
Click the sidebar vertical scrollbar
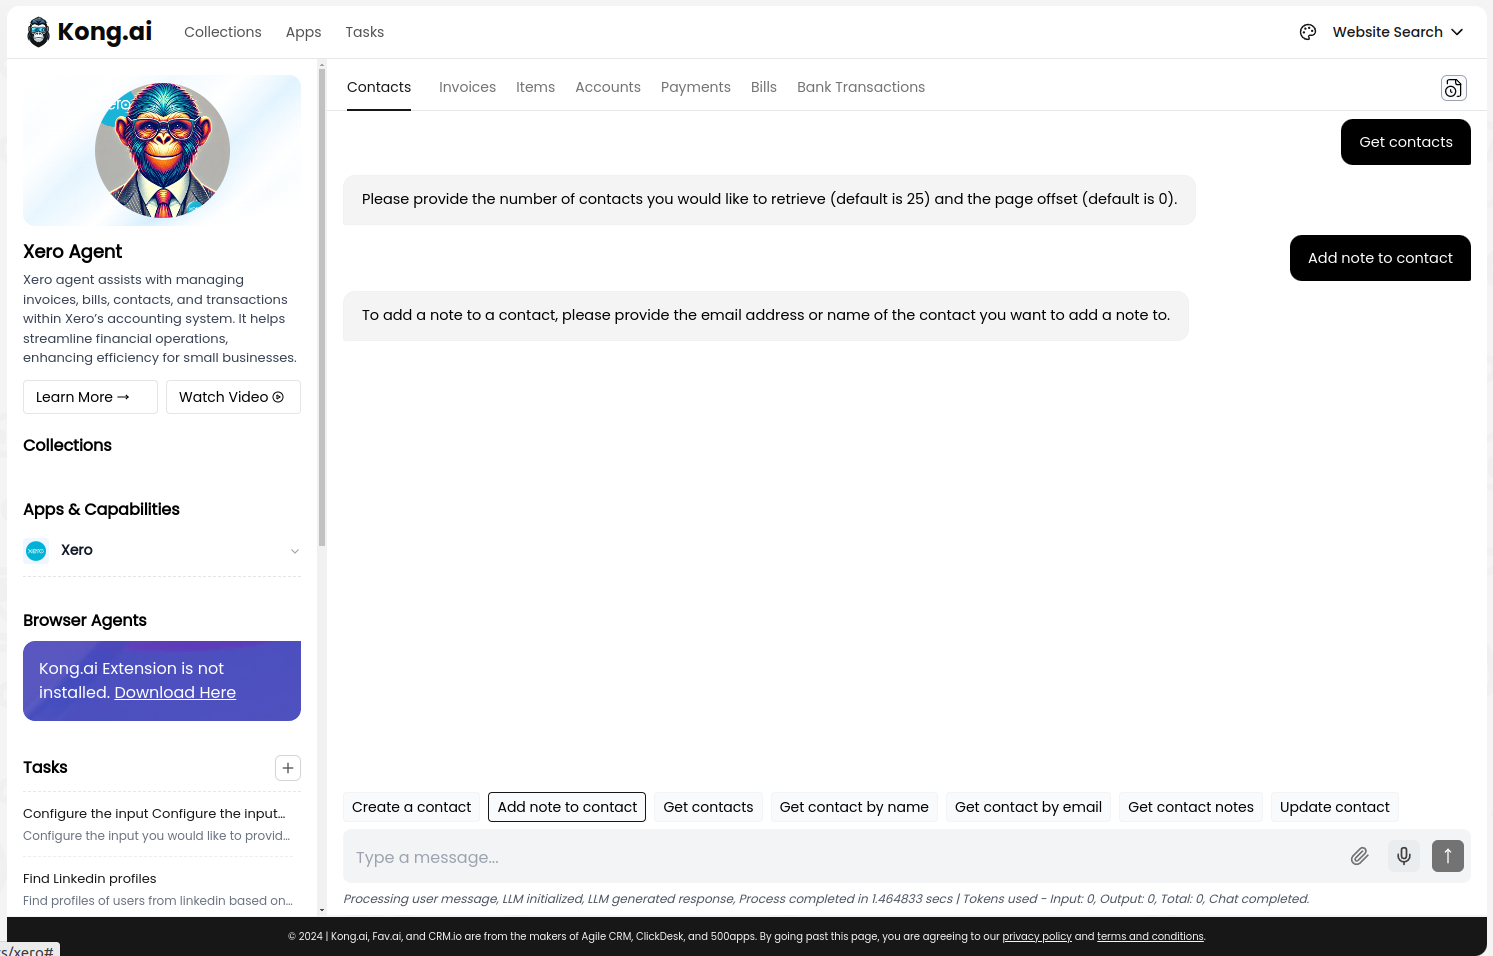(x=322, y=307)
